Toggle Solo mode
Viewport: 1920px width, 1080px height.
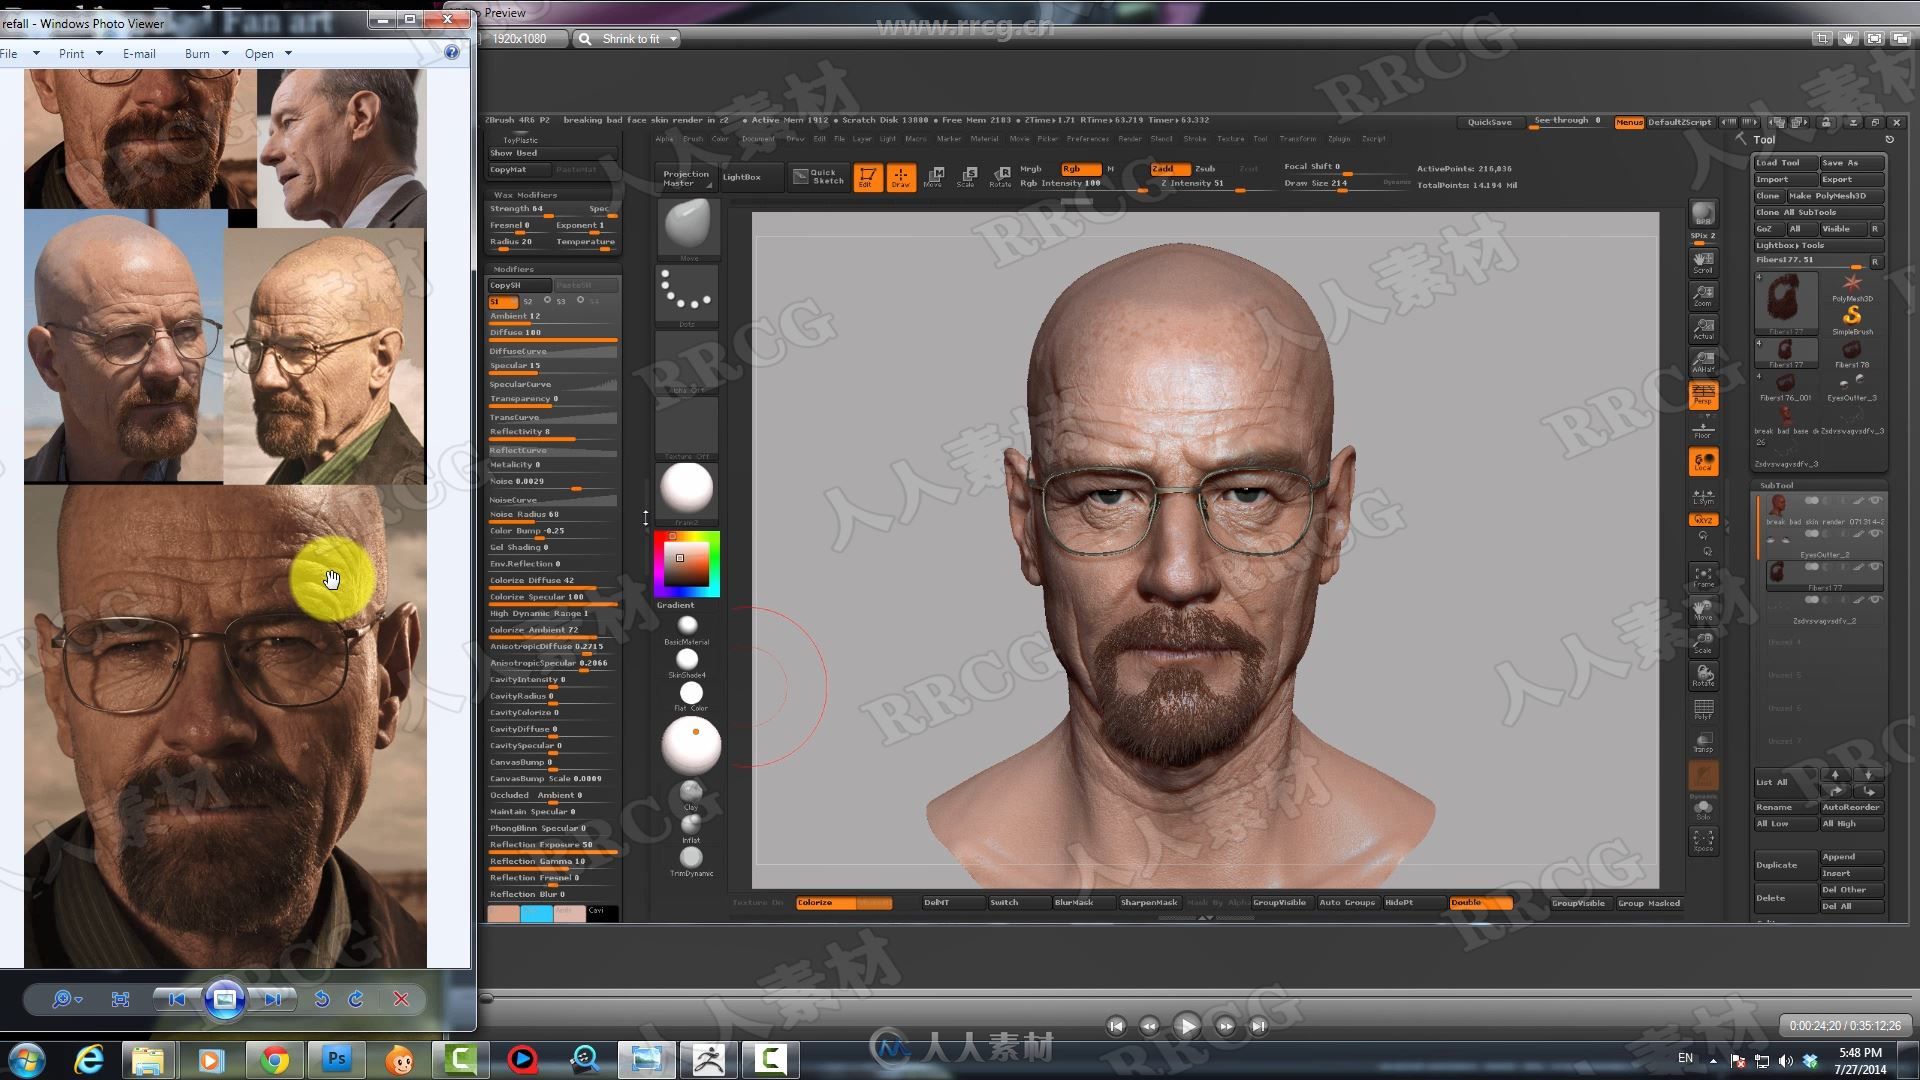[x=1703, y=809]
